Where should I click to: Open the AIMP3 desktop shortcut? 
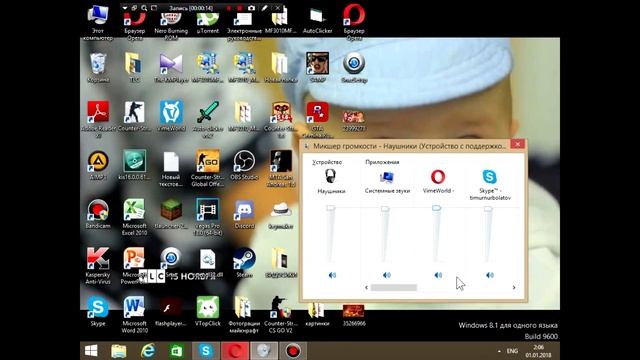[x=98, y=165]
